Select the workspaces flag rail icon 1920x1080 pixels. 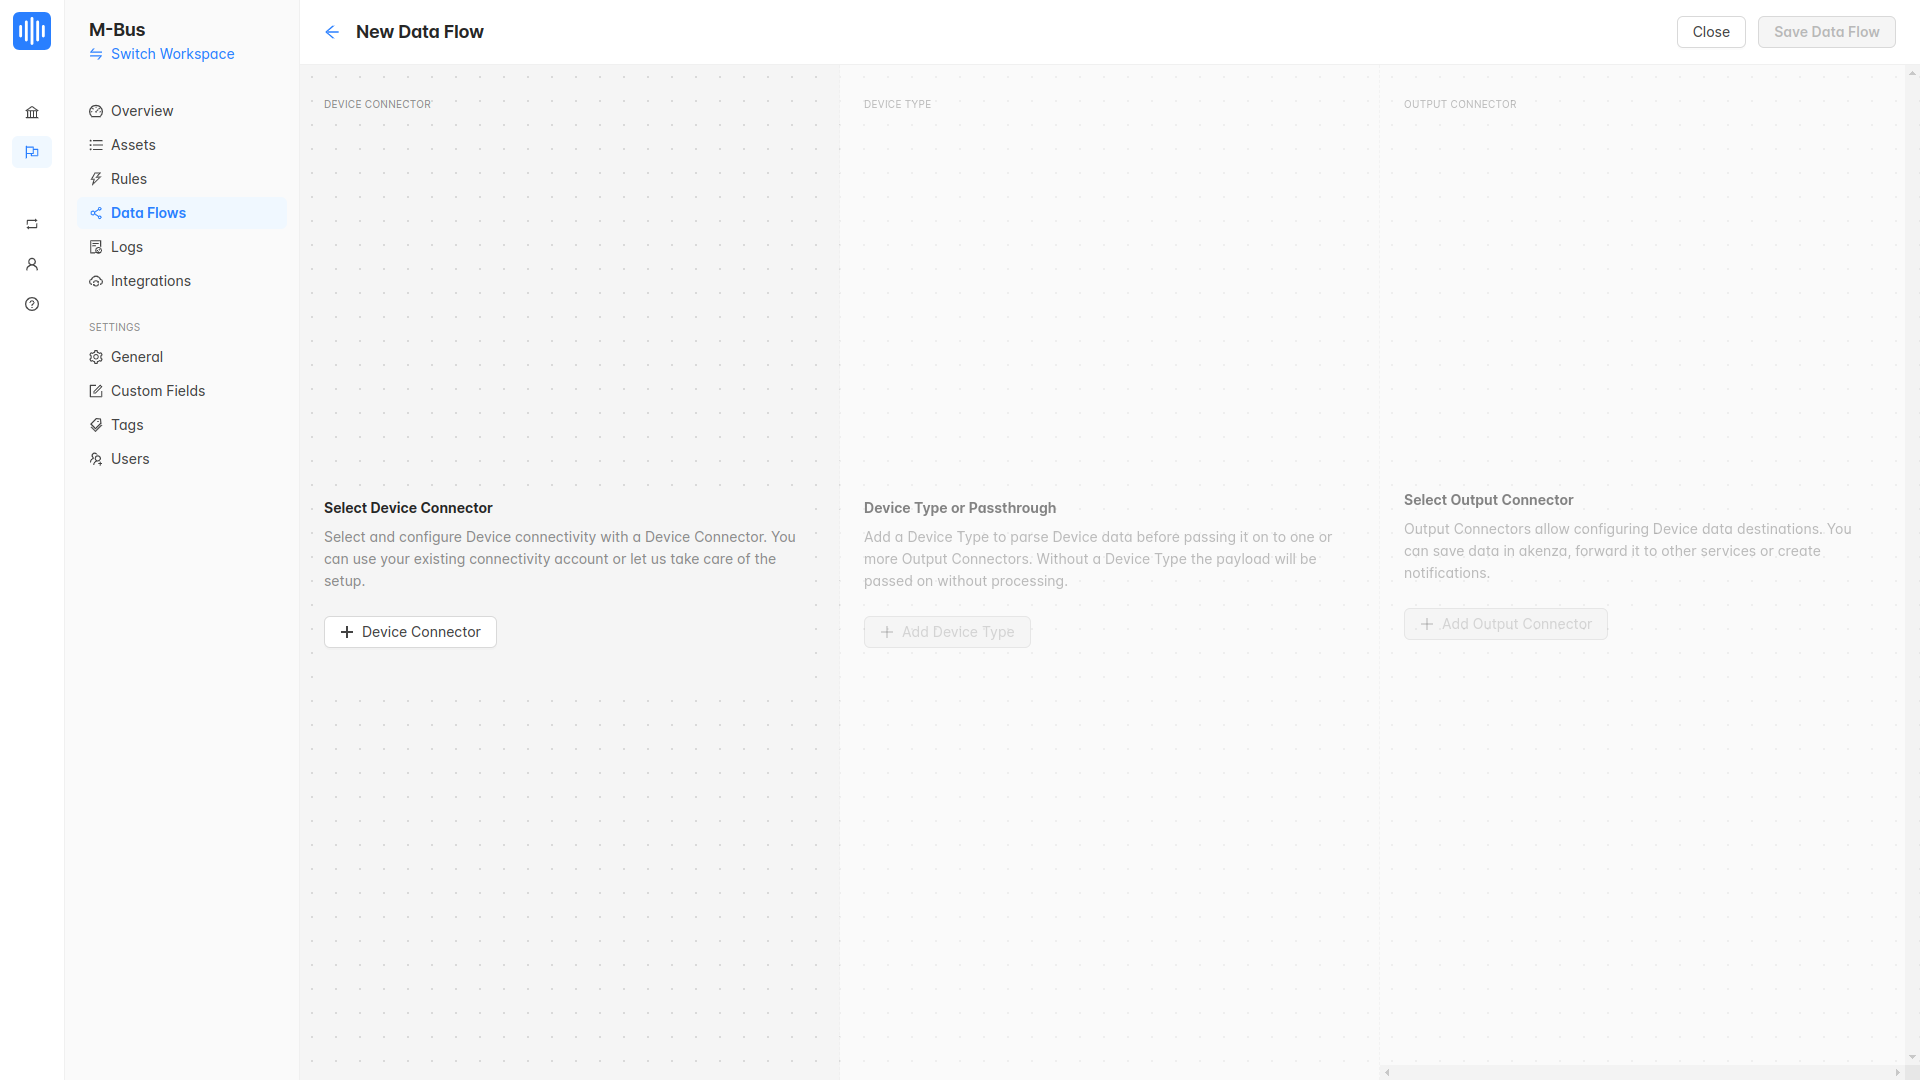click(x=32, y=152)
